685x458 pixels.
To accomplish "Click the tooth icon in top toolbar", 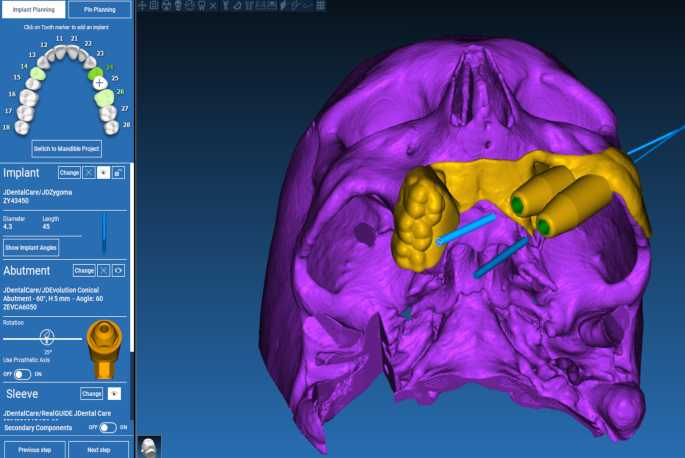I will pos(201,5).
